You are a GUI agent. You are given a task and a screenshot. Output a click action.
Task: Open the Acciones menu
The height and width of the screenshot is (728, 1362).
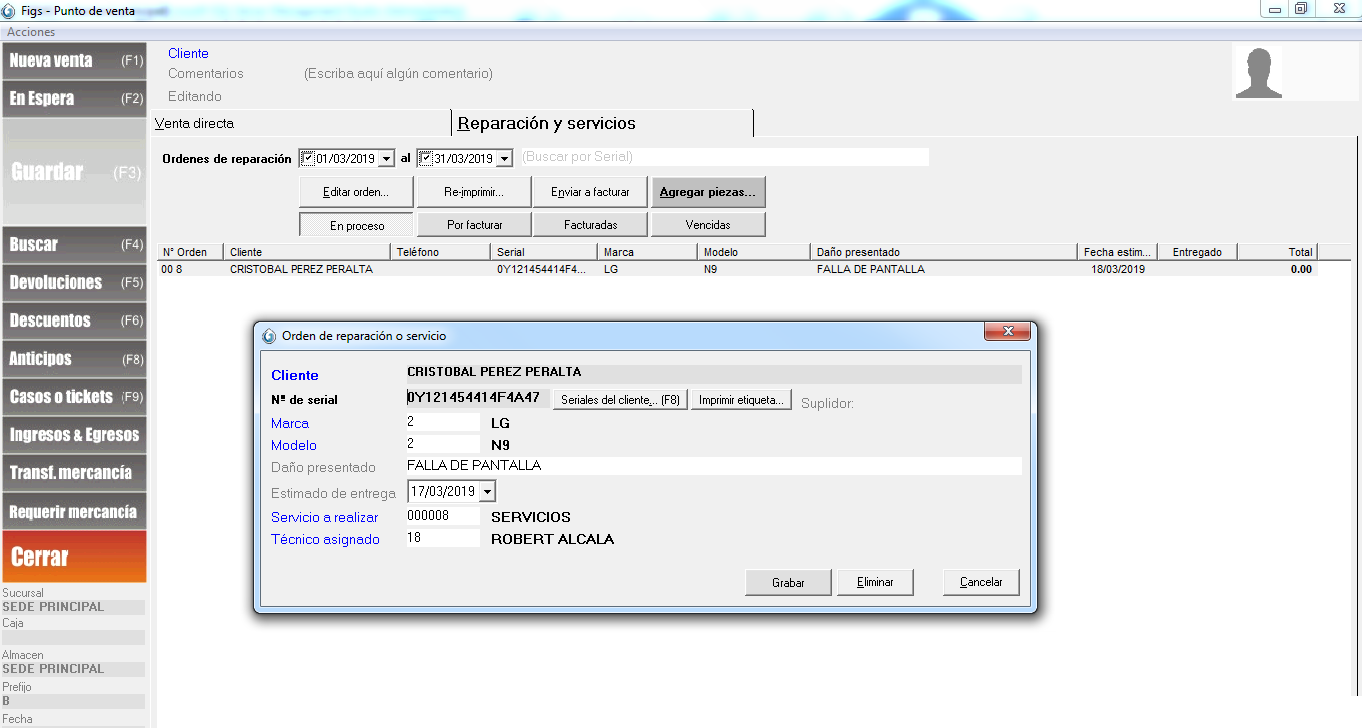click(30, 31)
